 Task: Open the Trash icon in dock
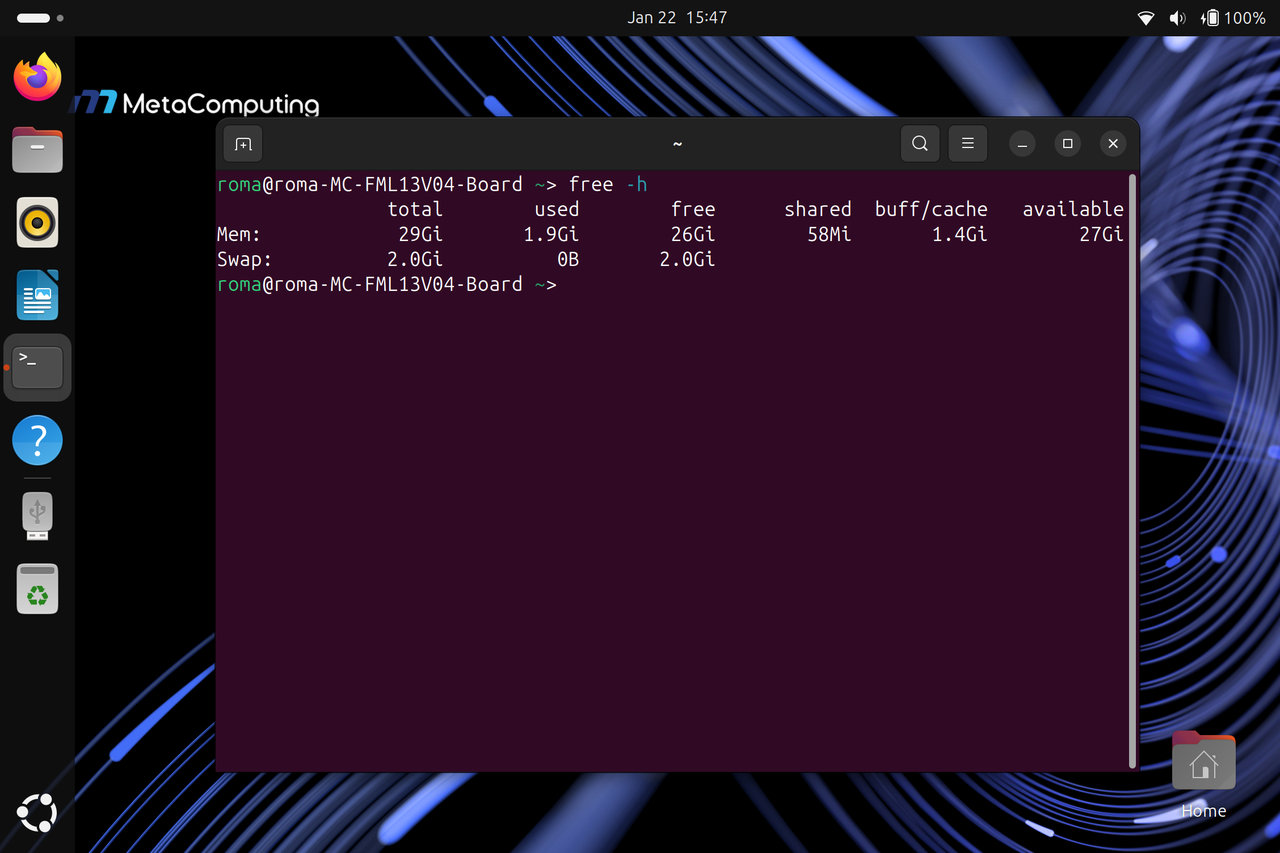37,588
